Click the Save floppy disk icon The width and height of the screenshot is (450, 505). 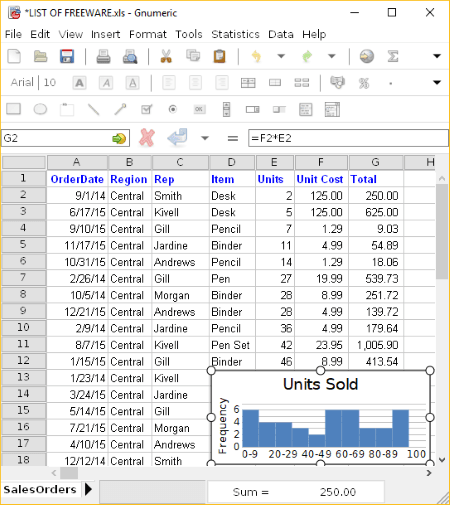pos(67,56)
